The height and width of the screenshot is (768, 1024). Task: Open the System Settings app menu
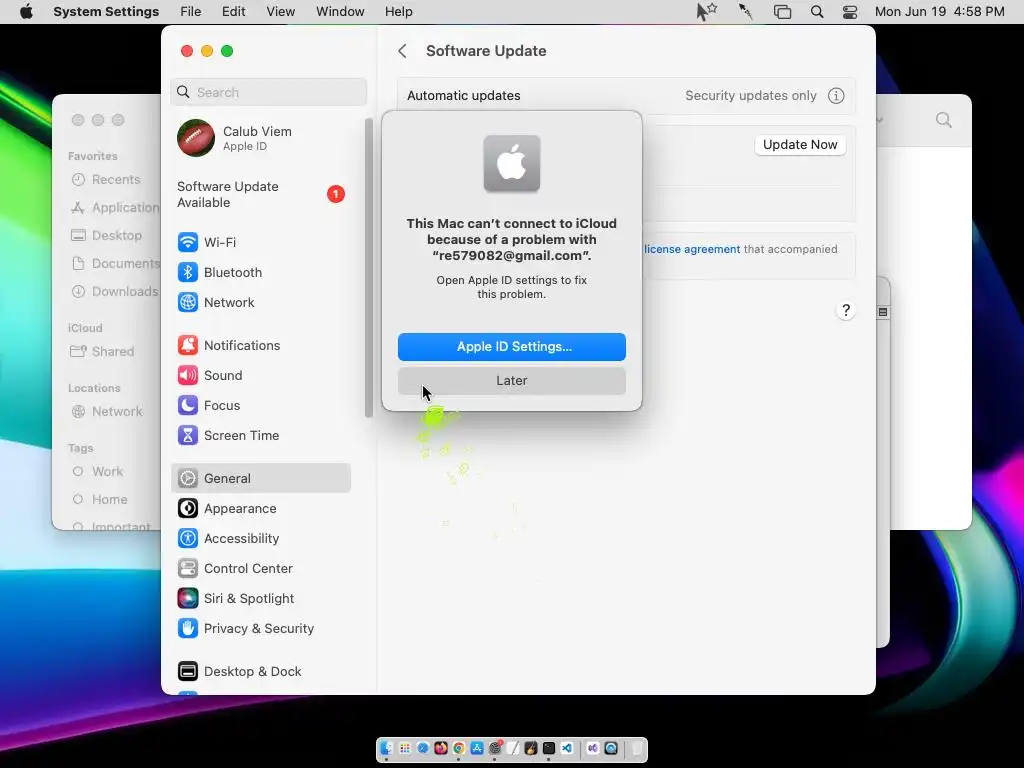[x=106, y=12]
